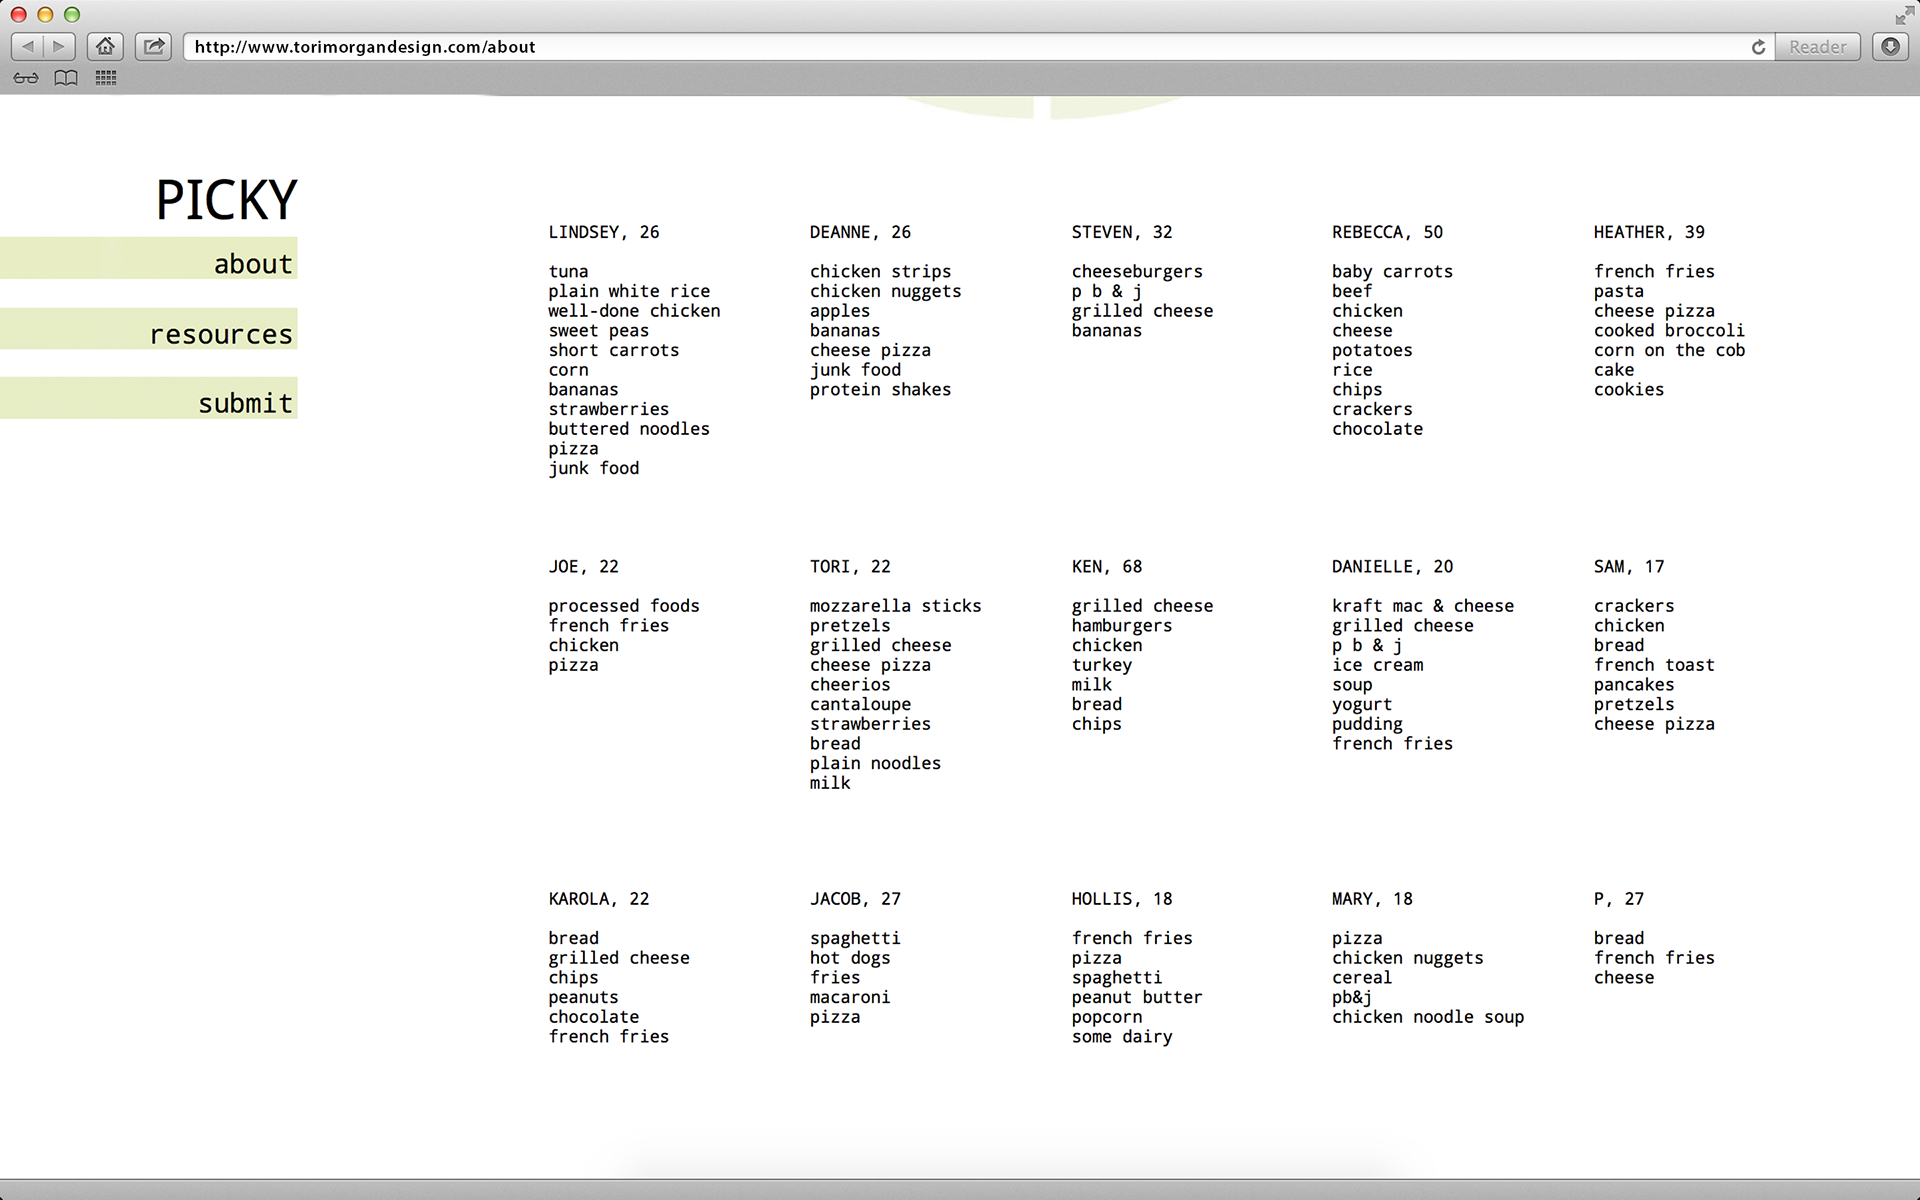The height and width of the screenshot is (1200, 1920).
Task: Open the resources navigation item
Action: click(x=221, y=334)
